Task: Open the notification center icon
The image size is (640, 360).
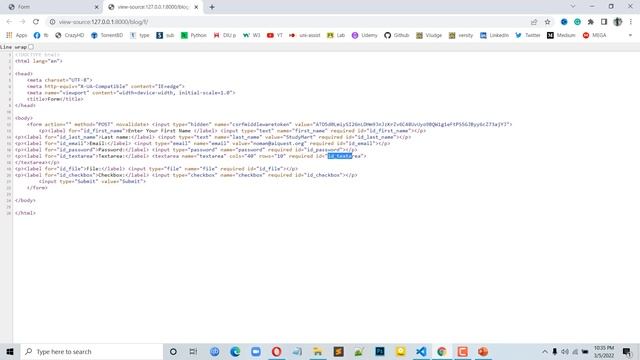Action: point(627,351)
